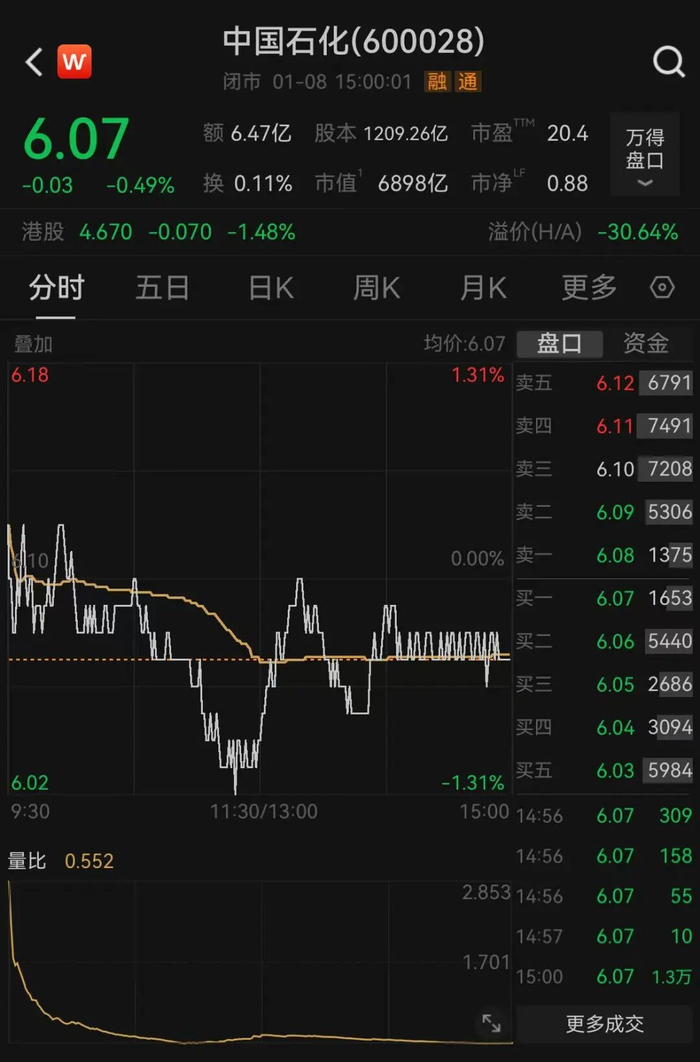
Task: Tap the large 6.07 current price
Action: (76, 140)
